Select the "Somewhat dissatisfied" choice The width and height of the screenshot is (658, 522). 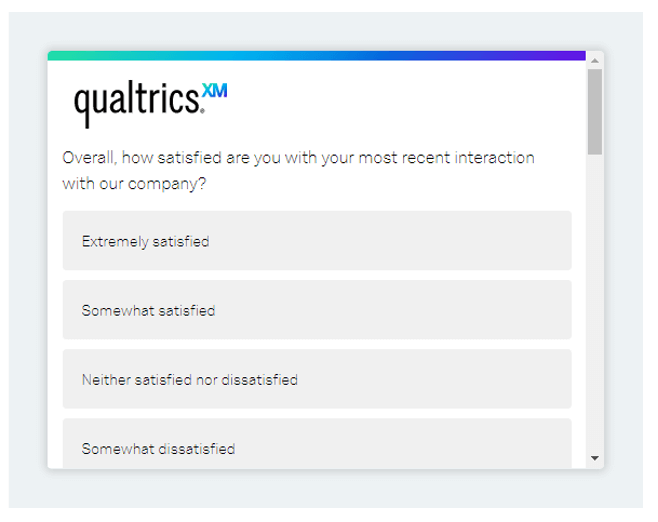coord(317,447)
